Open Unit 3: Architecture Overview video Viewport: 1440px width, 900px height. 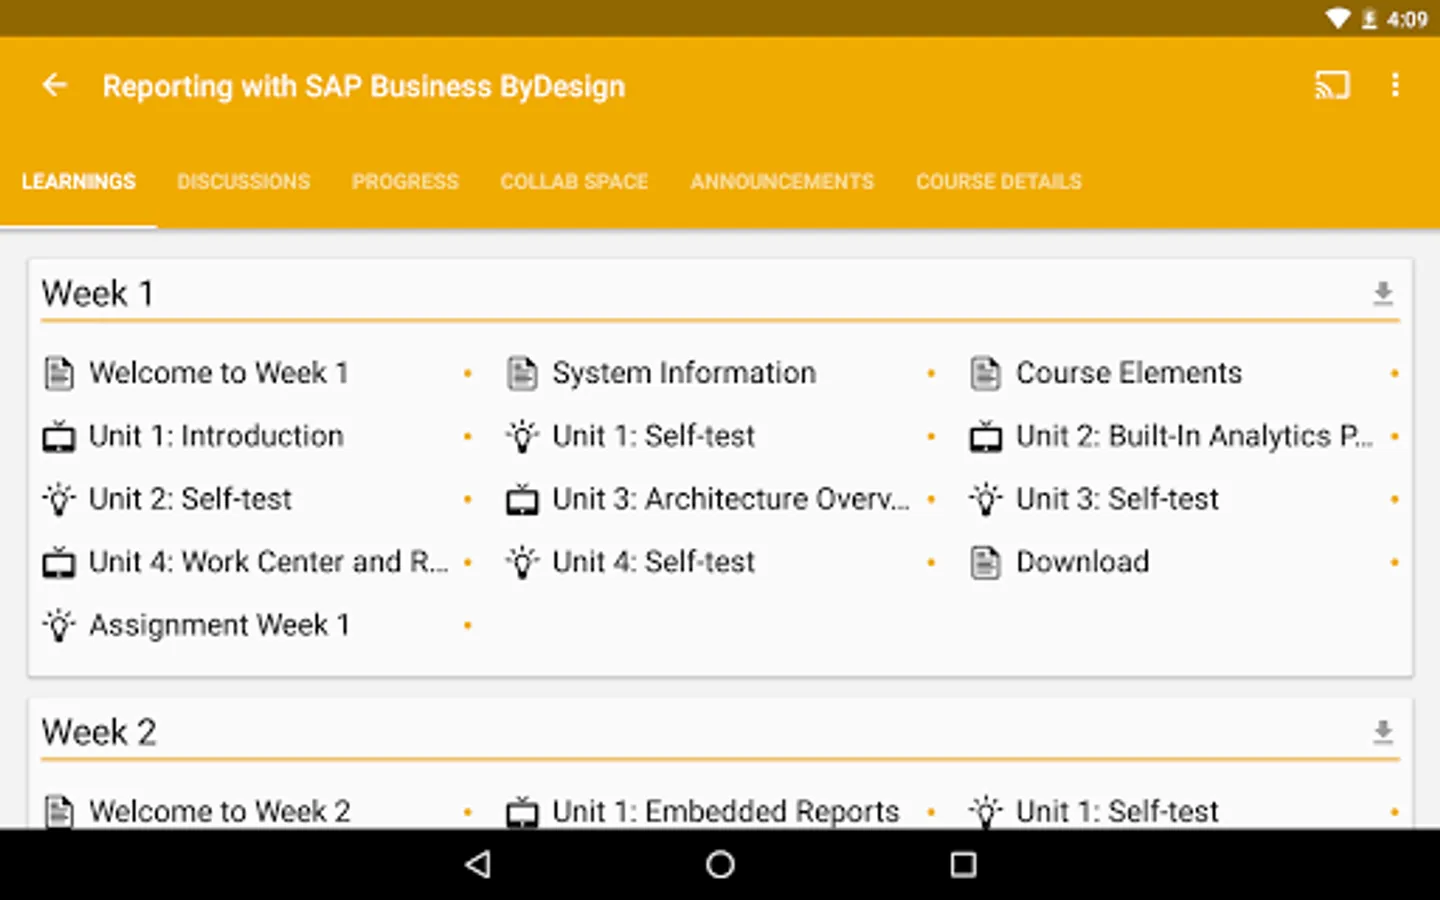click(730, 499)
